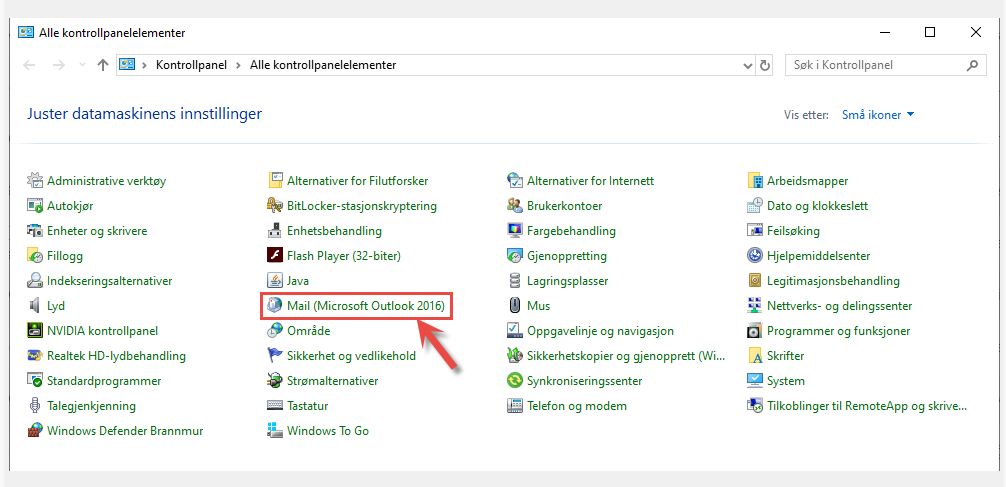Click the Søk i Kontrollpanel search field
This screenshot has height=487, width=1006.
(886, 65)
